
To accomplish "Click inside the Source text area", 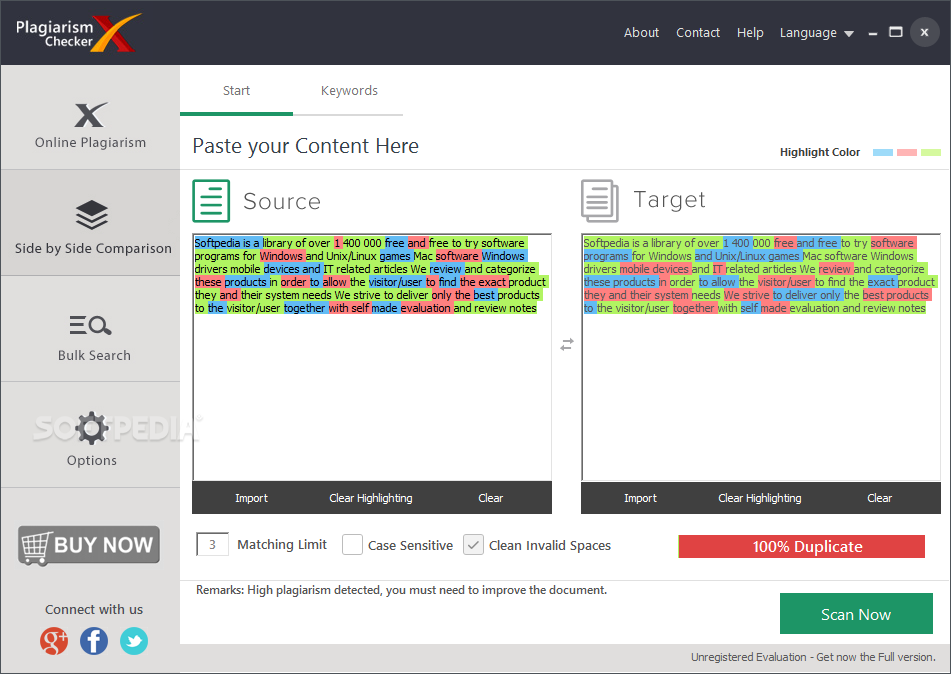I will [x=372, y=357].
